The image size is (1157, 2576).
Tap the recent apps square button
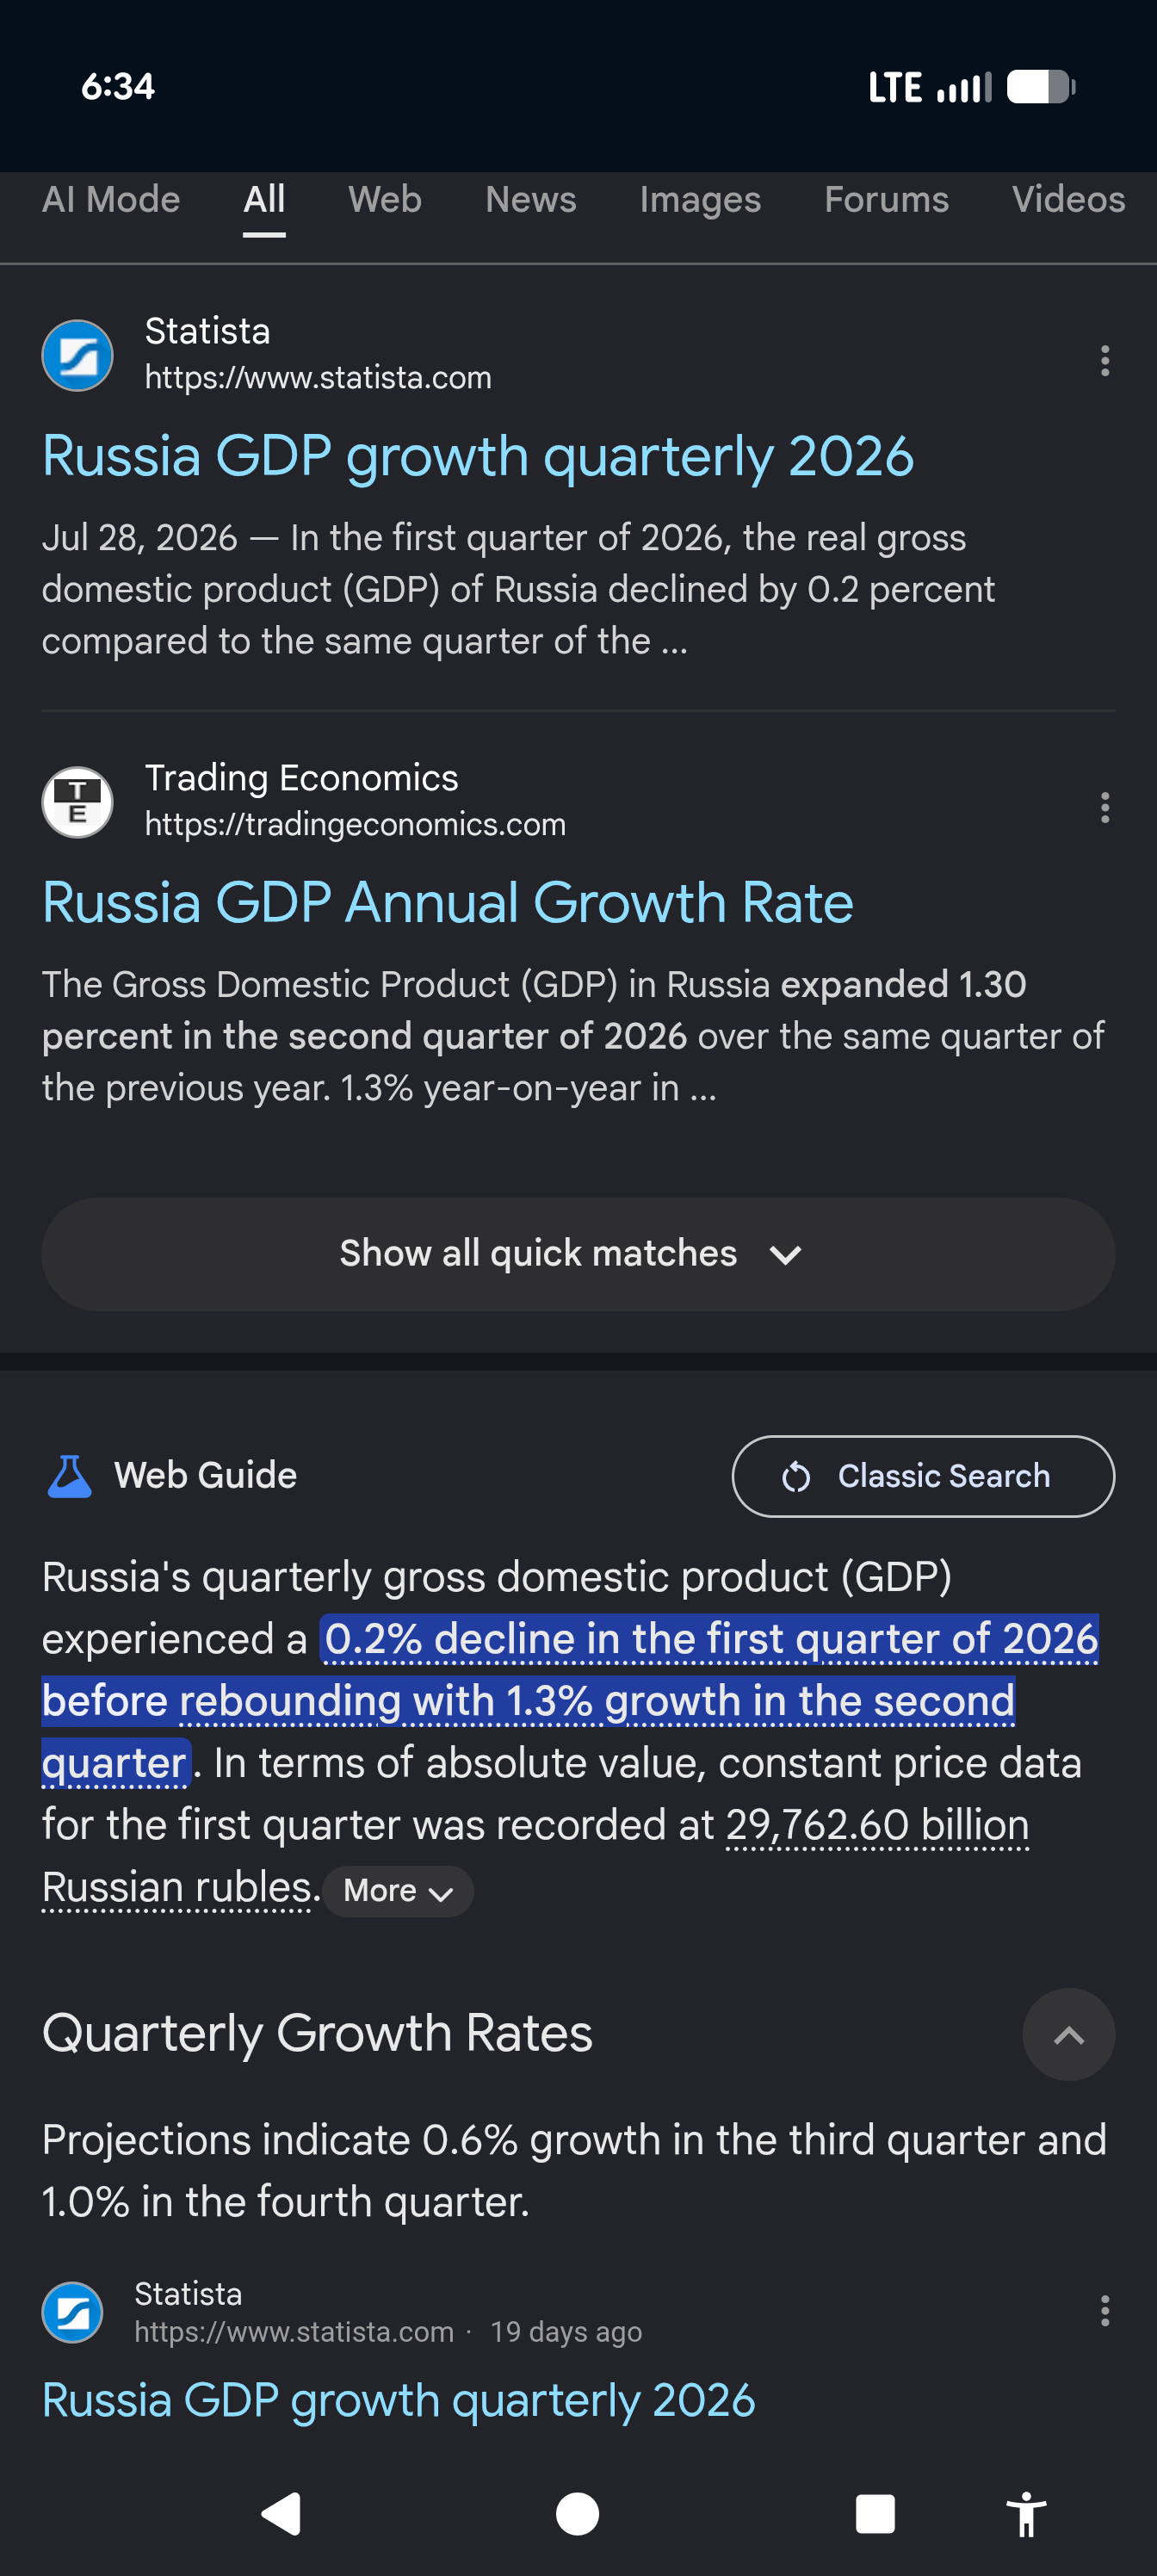coord(875,2514)
